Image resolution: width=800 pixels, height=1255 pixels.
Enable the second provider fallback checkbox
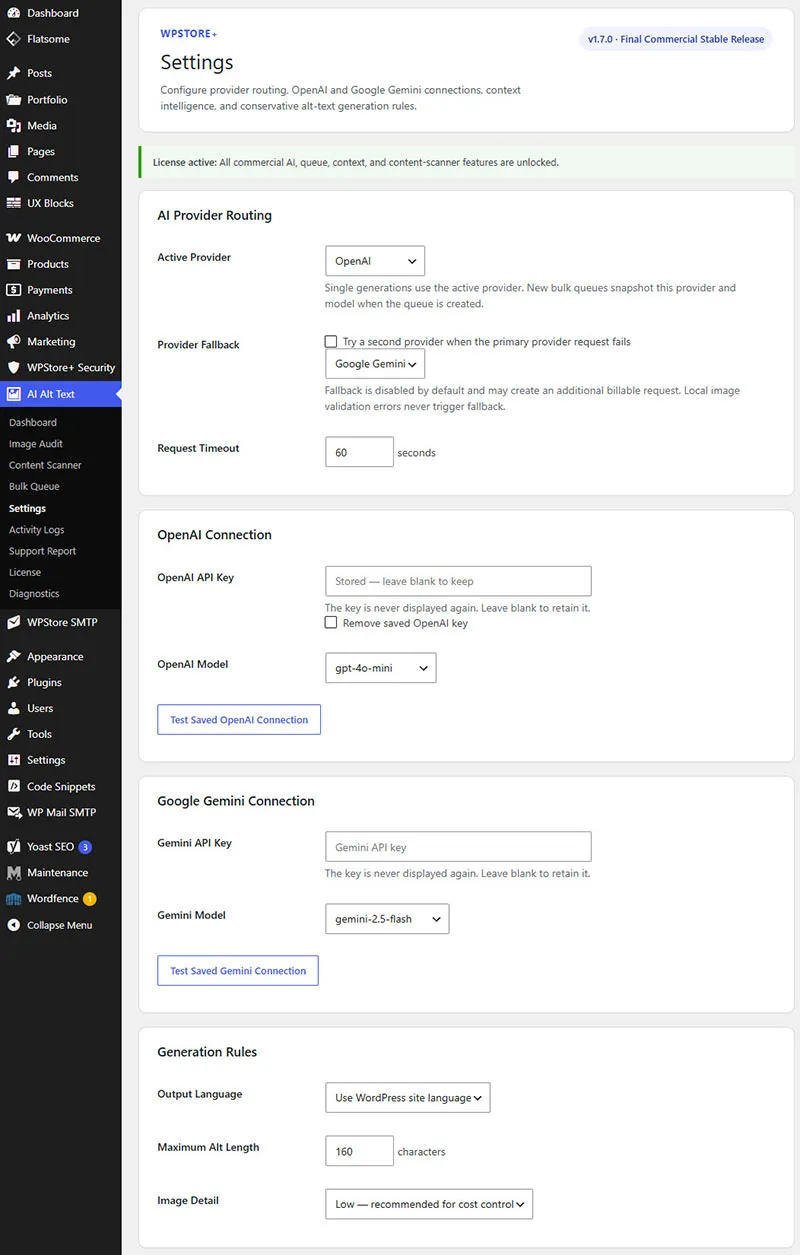click(331, 341)
